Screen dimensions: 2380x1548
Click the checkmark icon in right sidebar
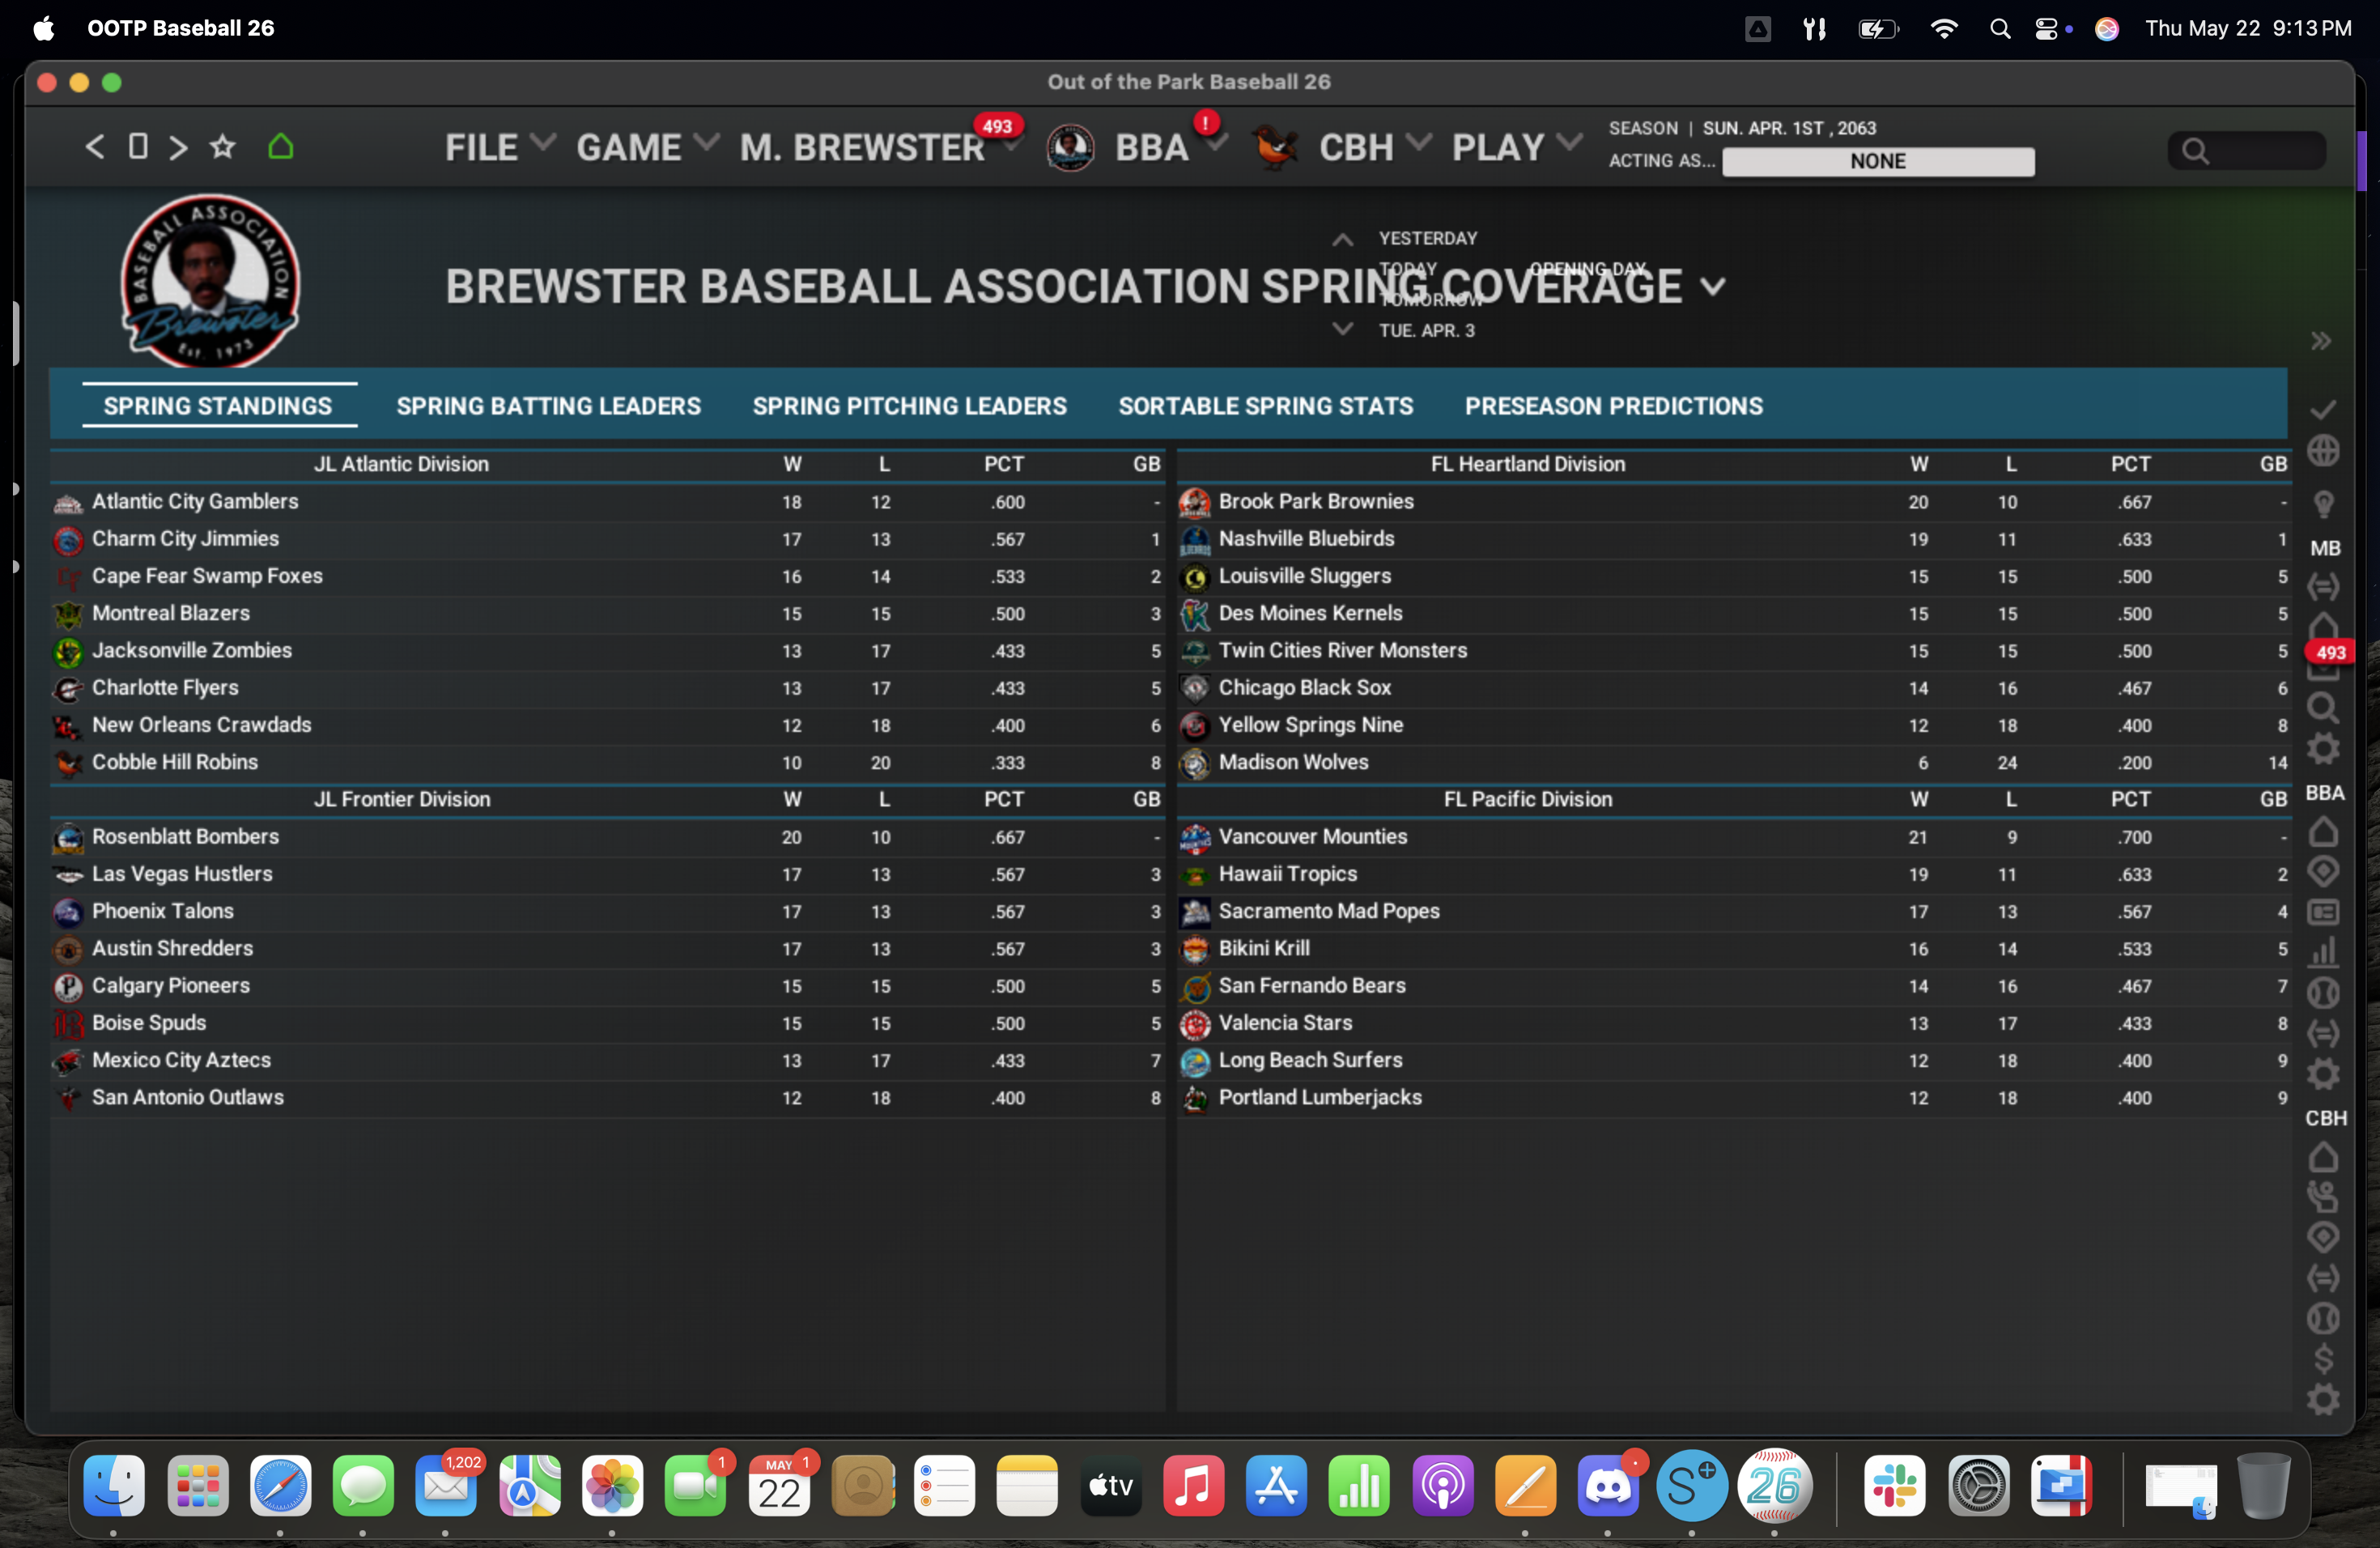pyautogui.click(x=2323, y=410)
